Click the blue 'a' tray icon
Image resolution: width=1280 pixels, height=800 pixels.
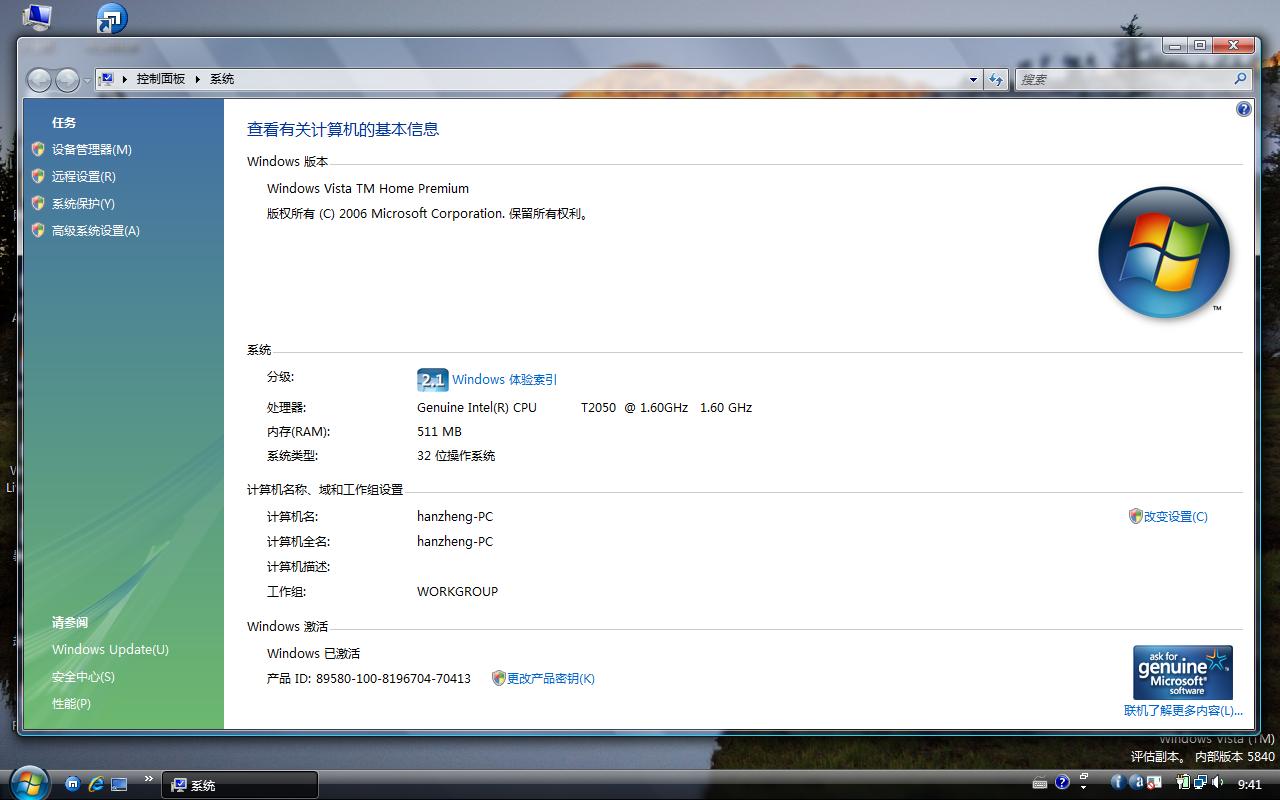click(x=1137, y=783)
